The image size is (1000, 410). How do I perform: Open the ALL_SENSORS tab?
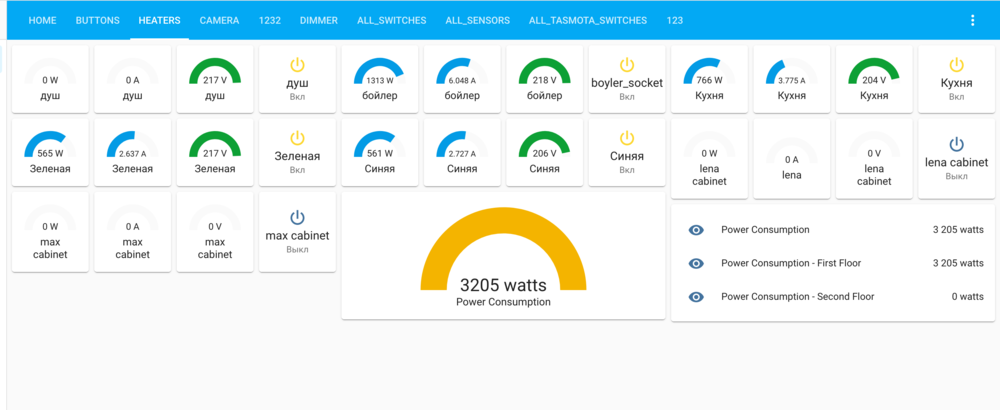pos(477,20)
